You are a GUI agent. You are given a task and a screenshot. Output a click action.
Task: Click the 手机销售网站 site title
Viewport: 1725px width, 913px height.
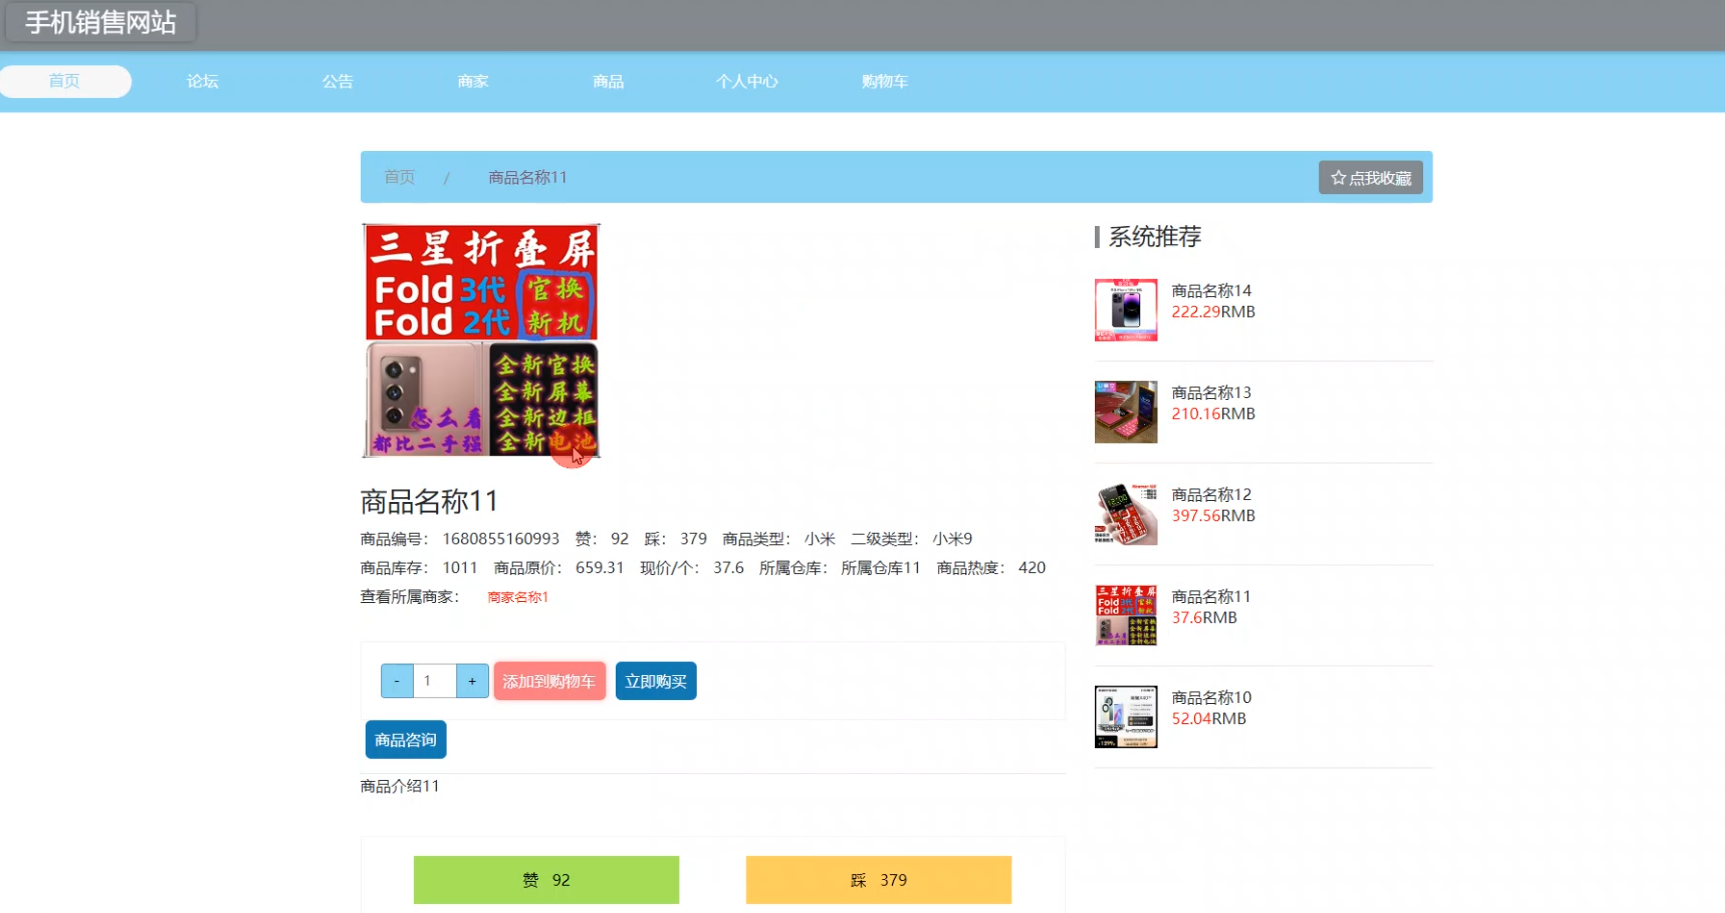point(100,22)
